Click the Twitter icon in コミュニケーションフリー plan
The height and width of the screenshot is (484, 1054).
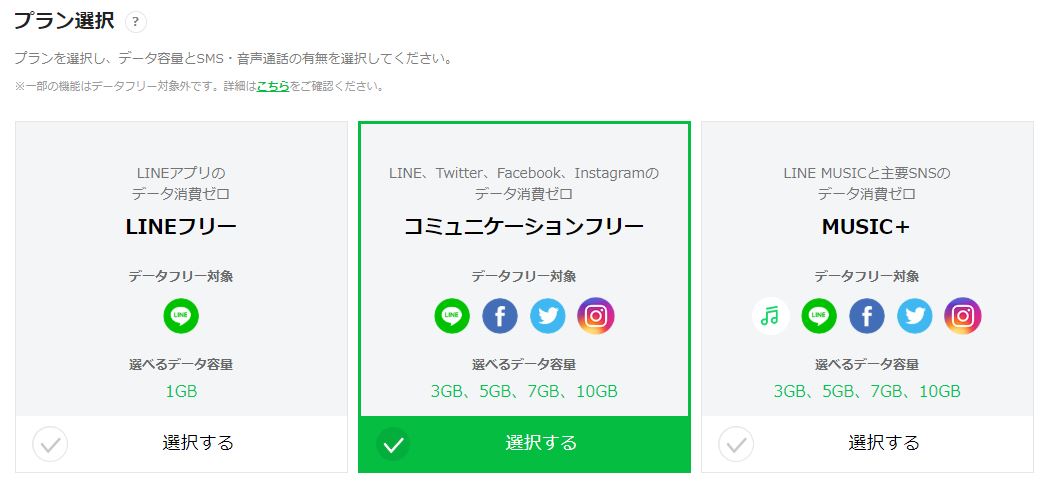[x=548, y=316]
